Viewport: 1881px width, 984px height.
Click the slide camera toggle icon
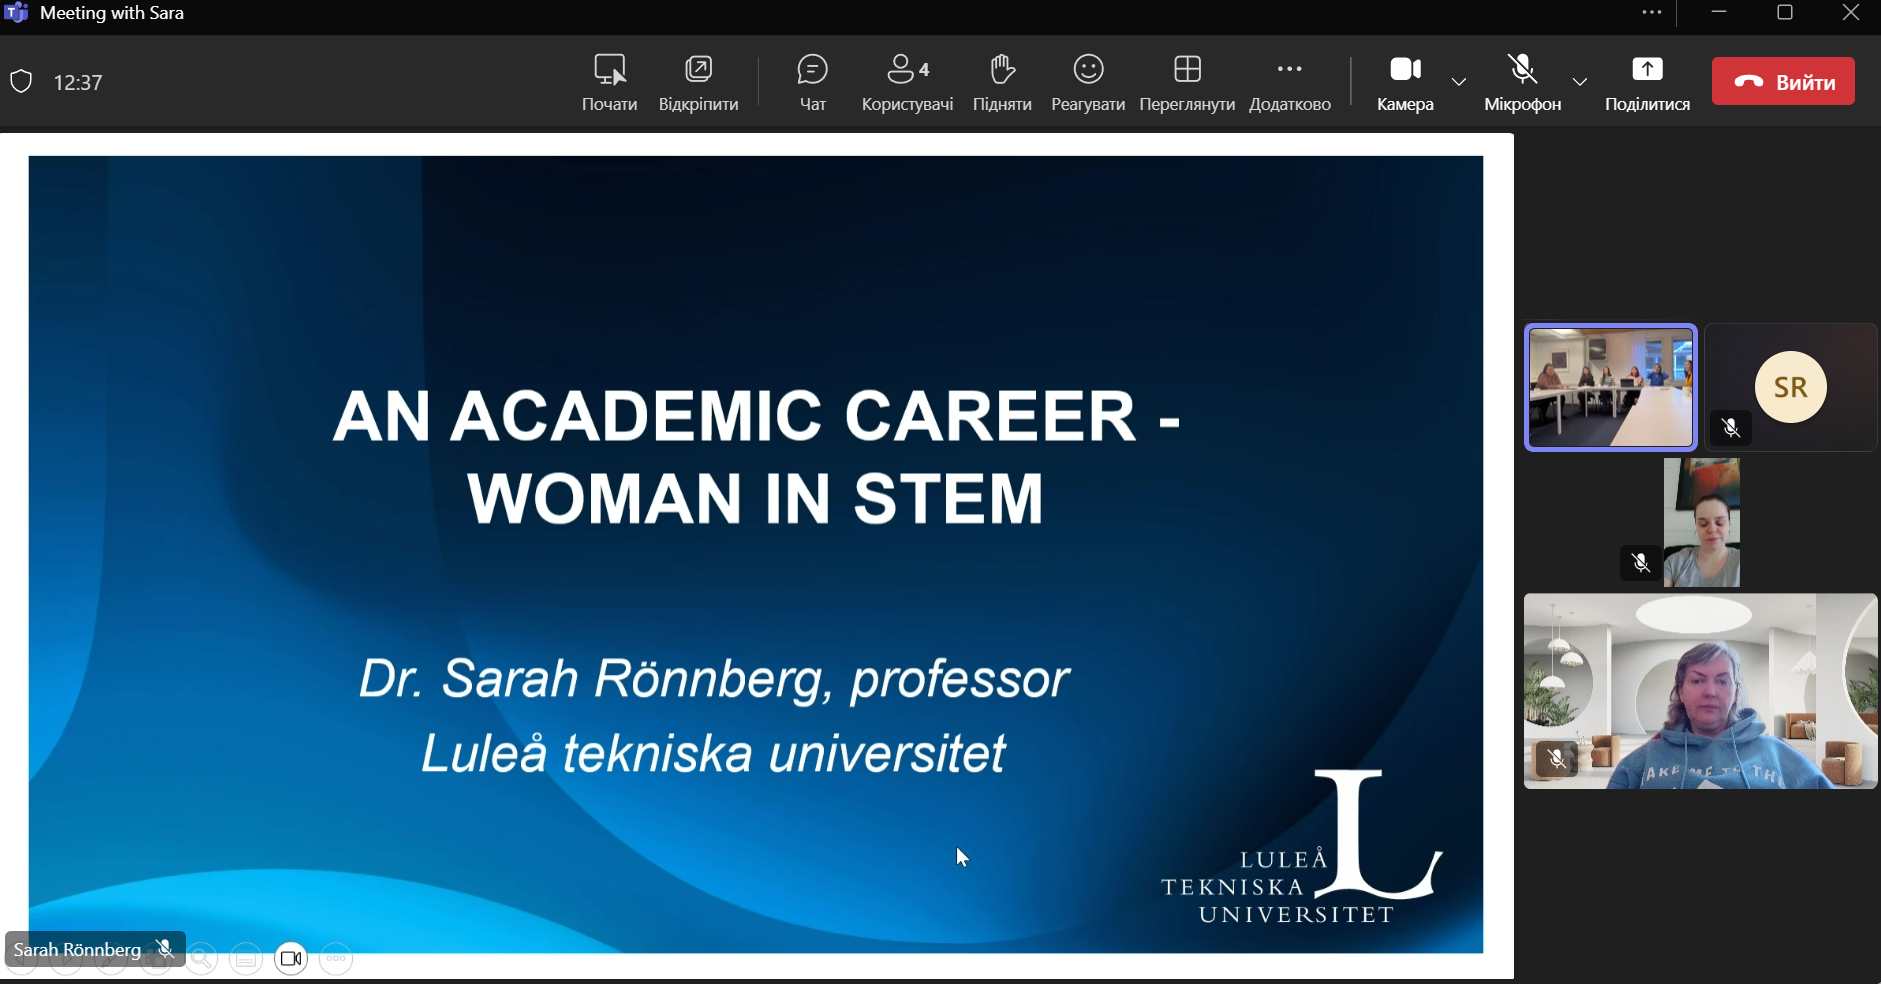[x=291, y=958]
